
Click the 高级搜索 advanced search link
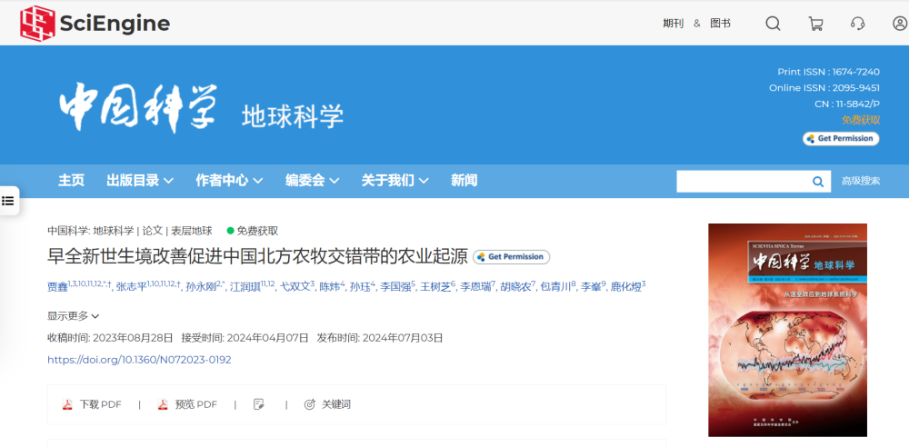[860, 181]
